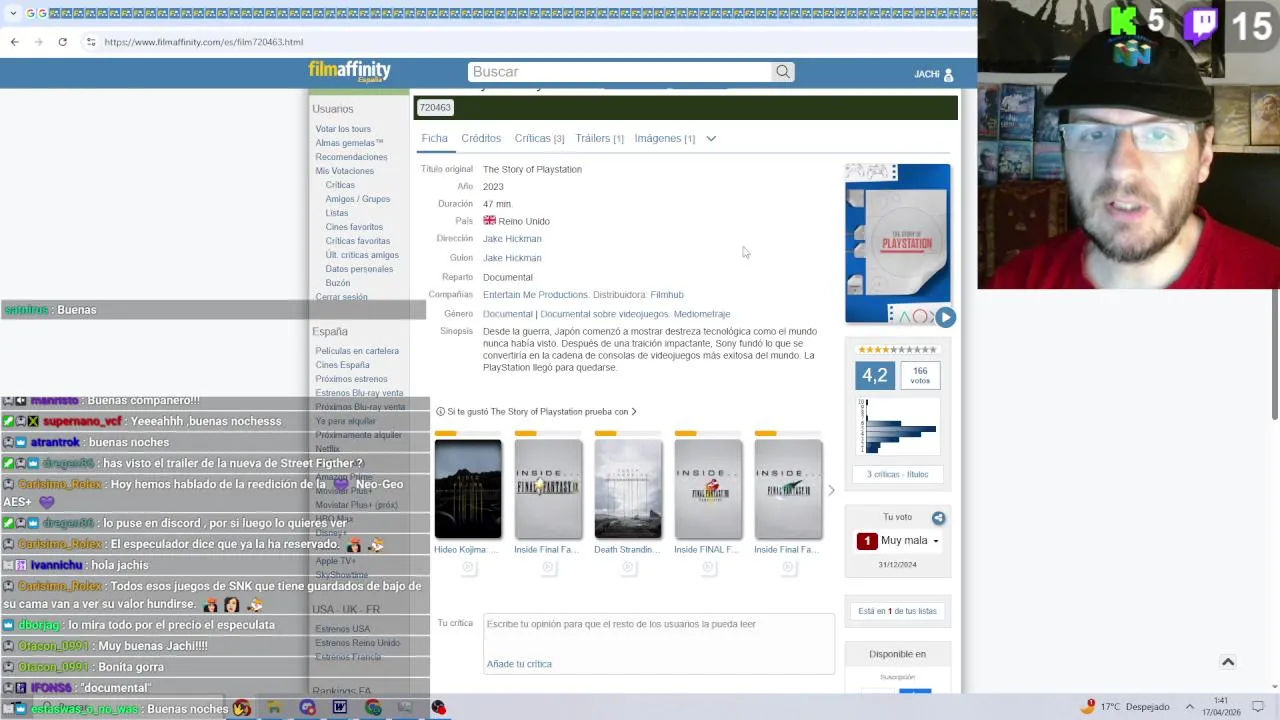This screenshot has height=720, width=1280.
Task: Click the scroll-to-top arrow icon
Action: click(1228, 662)
